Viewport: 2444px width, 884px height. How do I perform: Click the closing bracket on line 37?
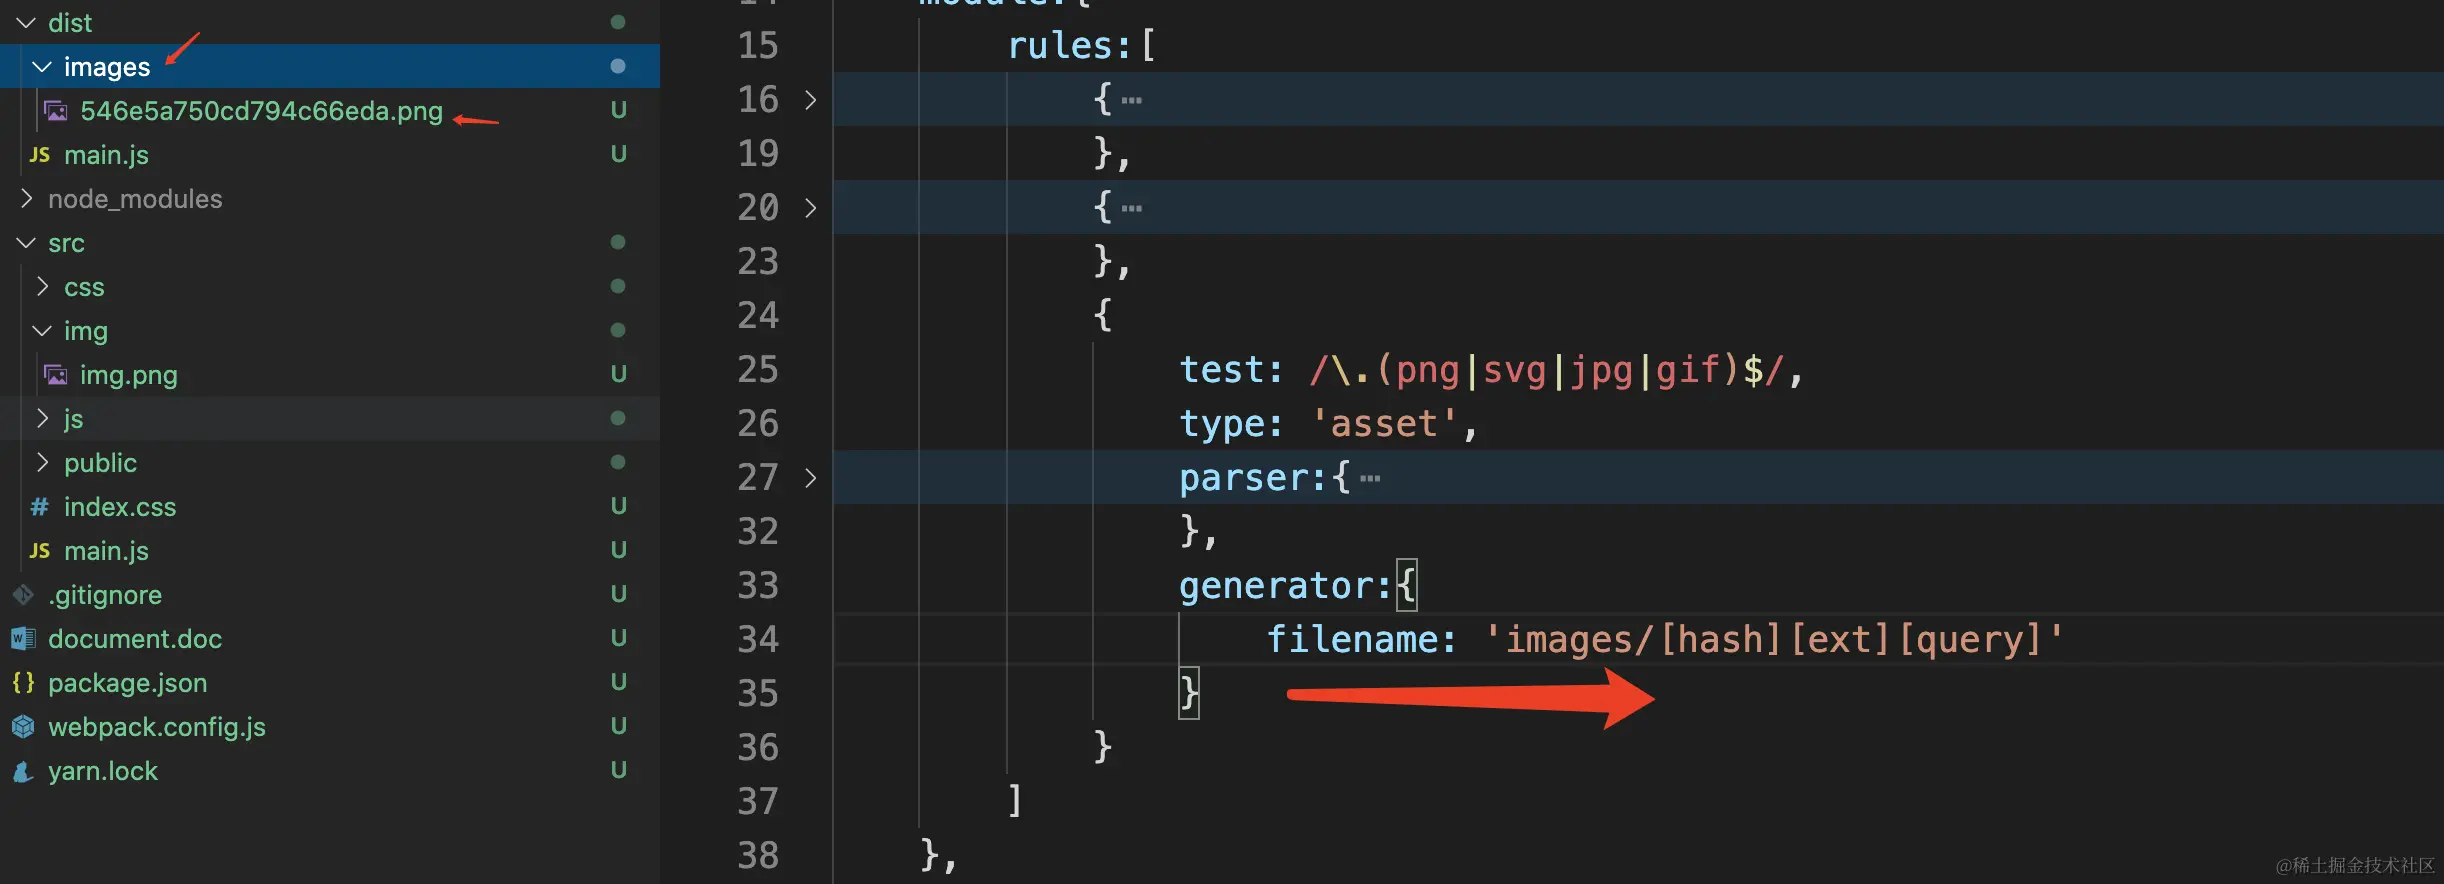point(1015,801)
